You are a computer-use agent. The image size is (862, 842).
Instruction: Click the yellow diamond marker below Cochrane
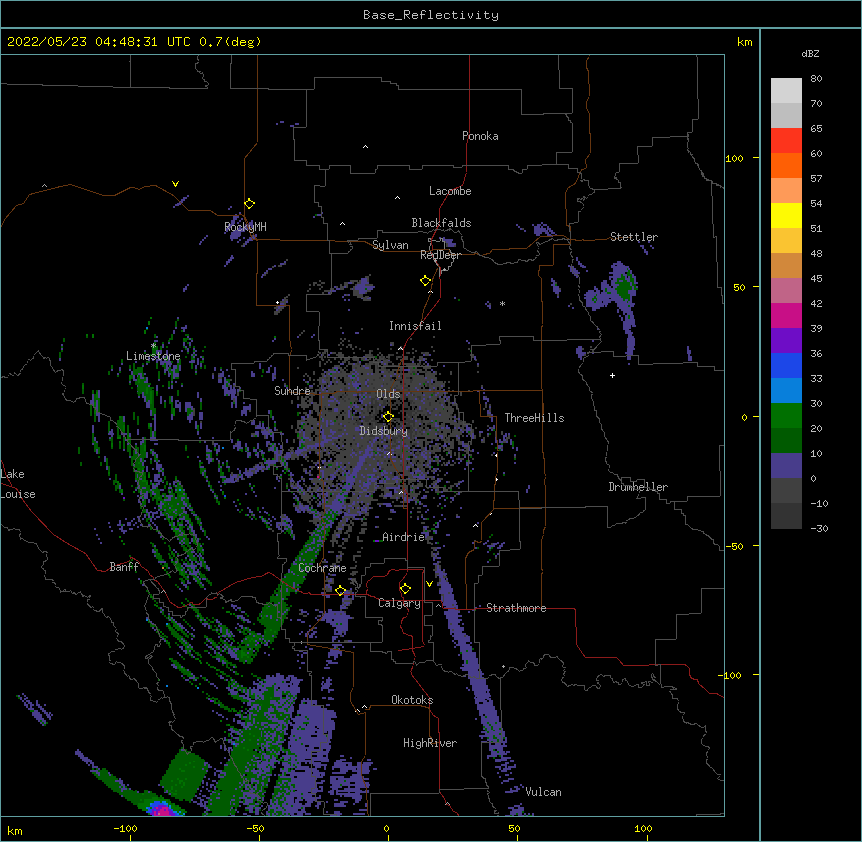pos(340,590)
